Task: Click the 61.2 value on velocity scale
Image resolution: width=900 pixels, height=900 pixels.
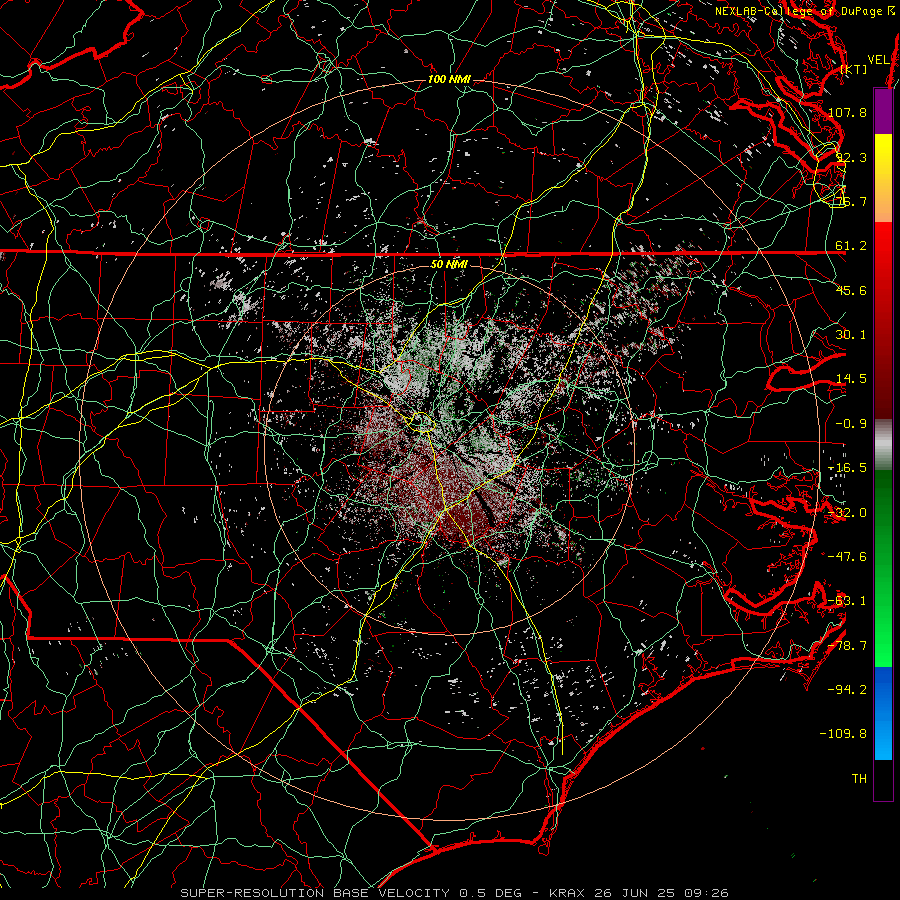Action: pyautogui.click(x=851, y=246)
